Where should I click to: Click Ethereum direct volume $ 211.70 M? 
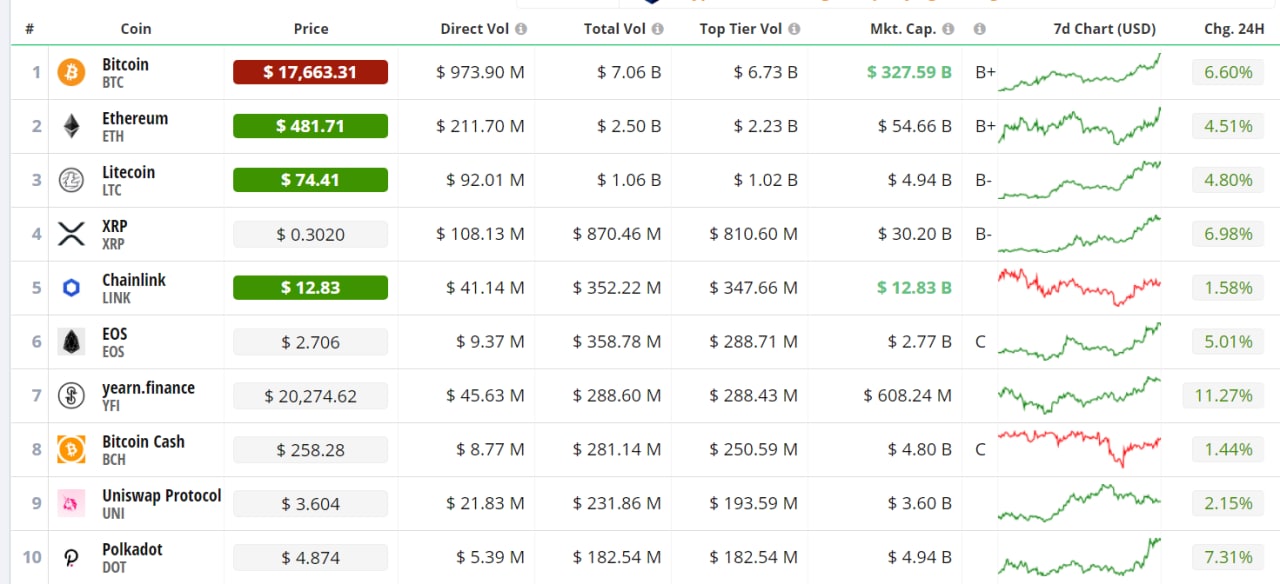pyautogui.click(x=480, y=126)
